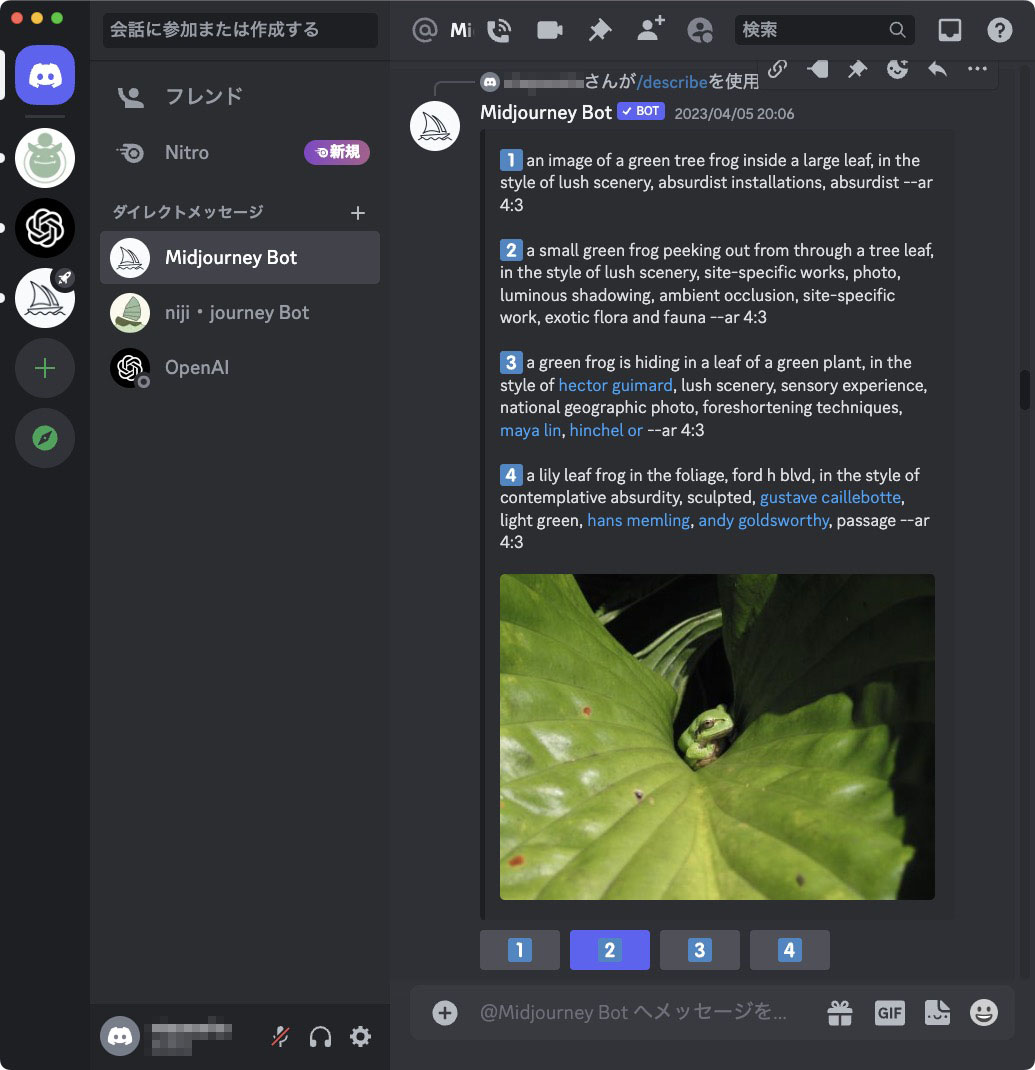The height and width of the screenshot is (1070, 1035).
Task: Upscale image with the 3 button
Action: point(699,950)
